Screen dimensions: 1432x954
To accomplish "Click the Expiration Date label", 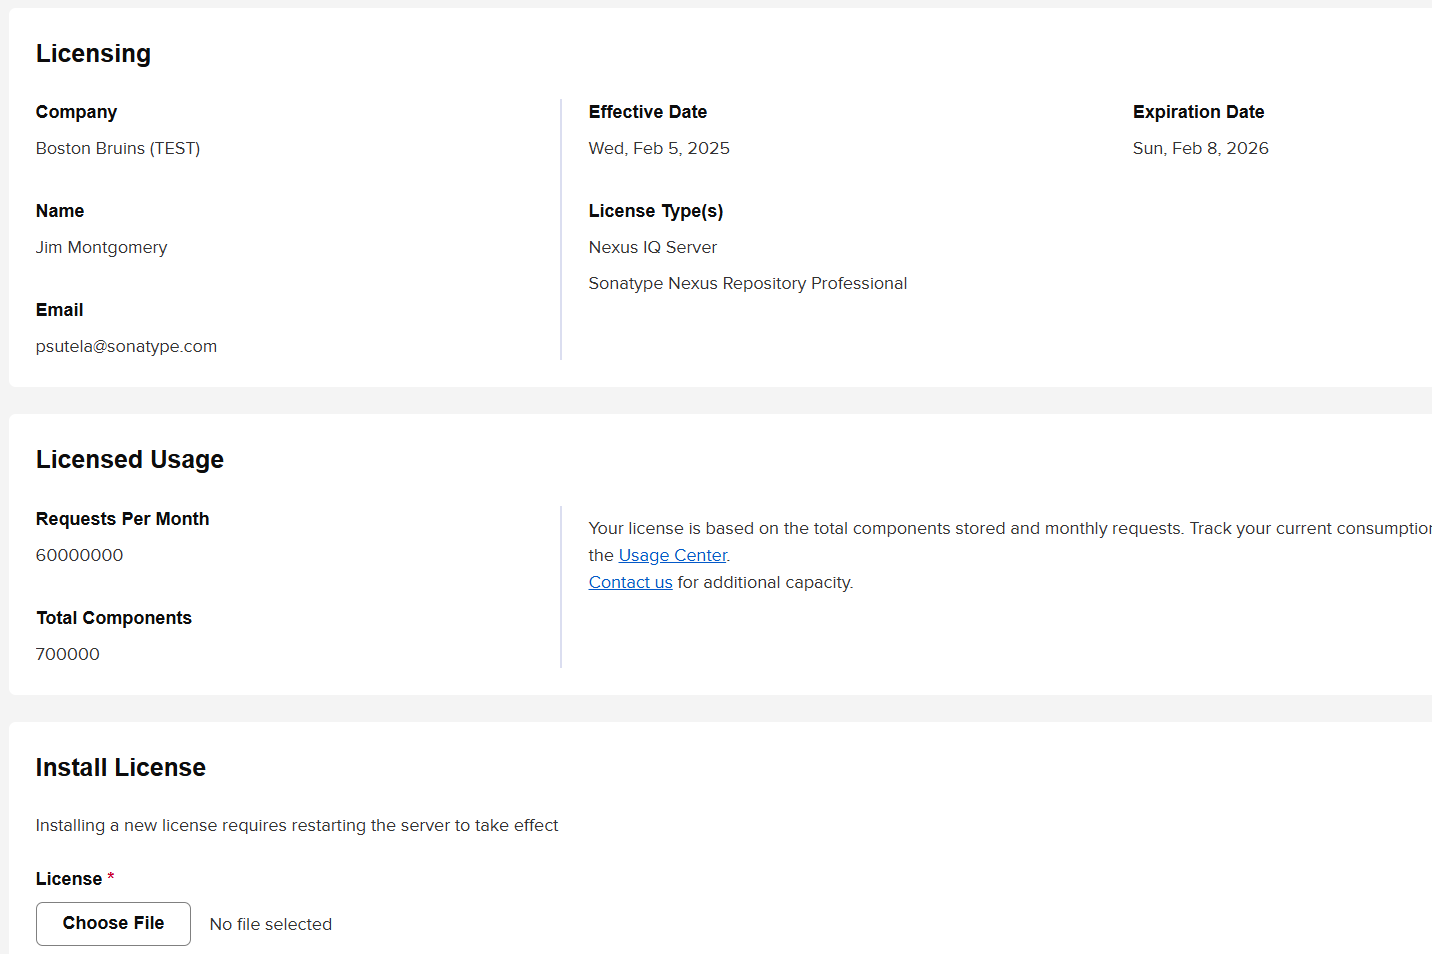I will [x=1198, y=112].
